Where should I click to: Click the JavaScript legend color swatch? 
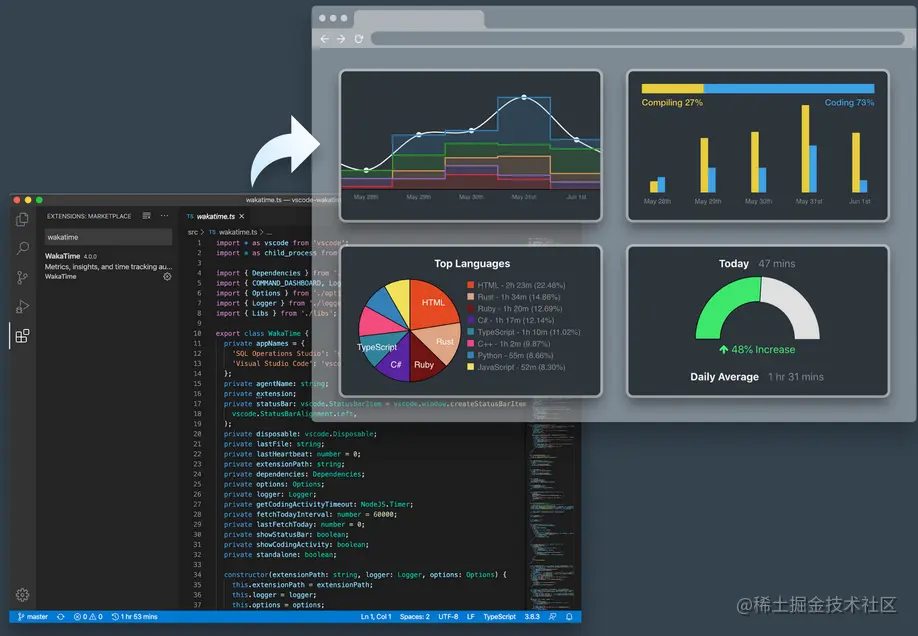click(x=471, y=367)
